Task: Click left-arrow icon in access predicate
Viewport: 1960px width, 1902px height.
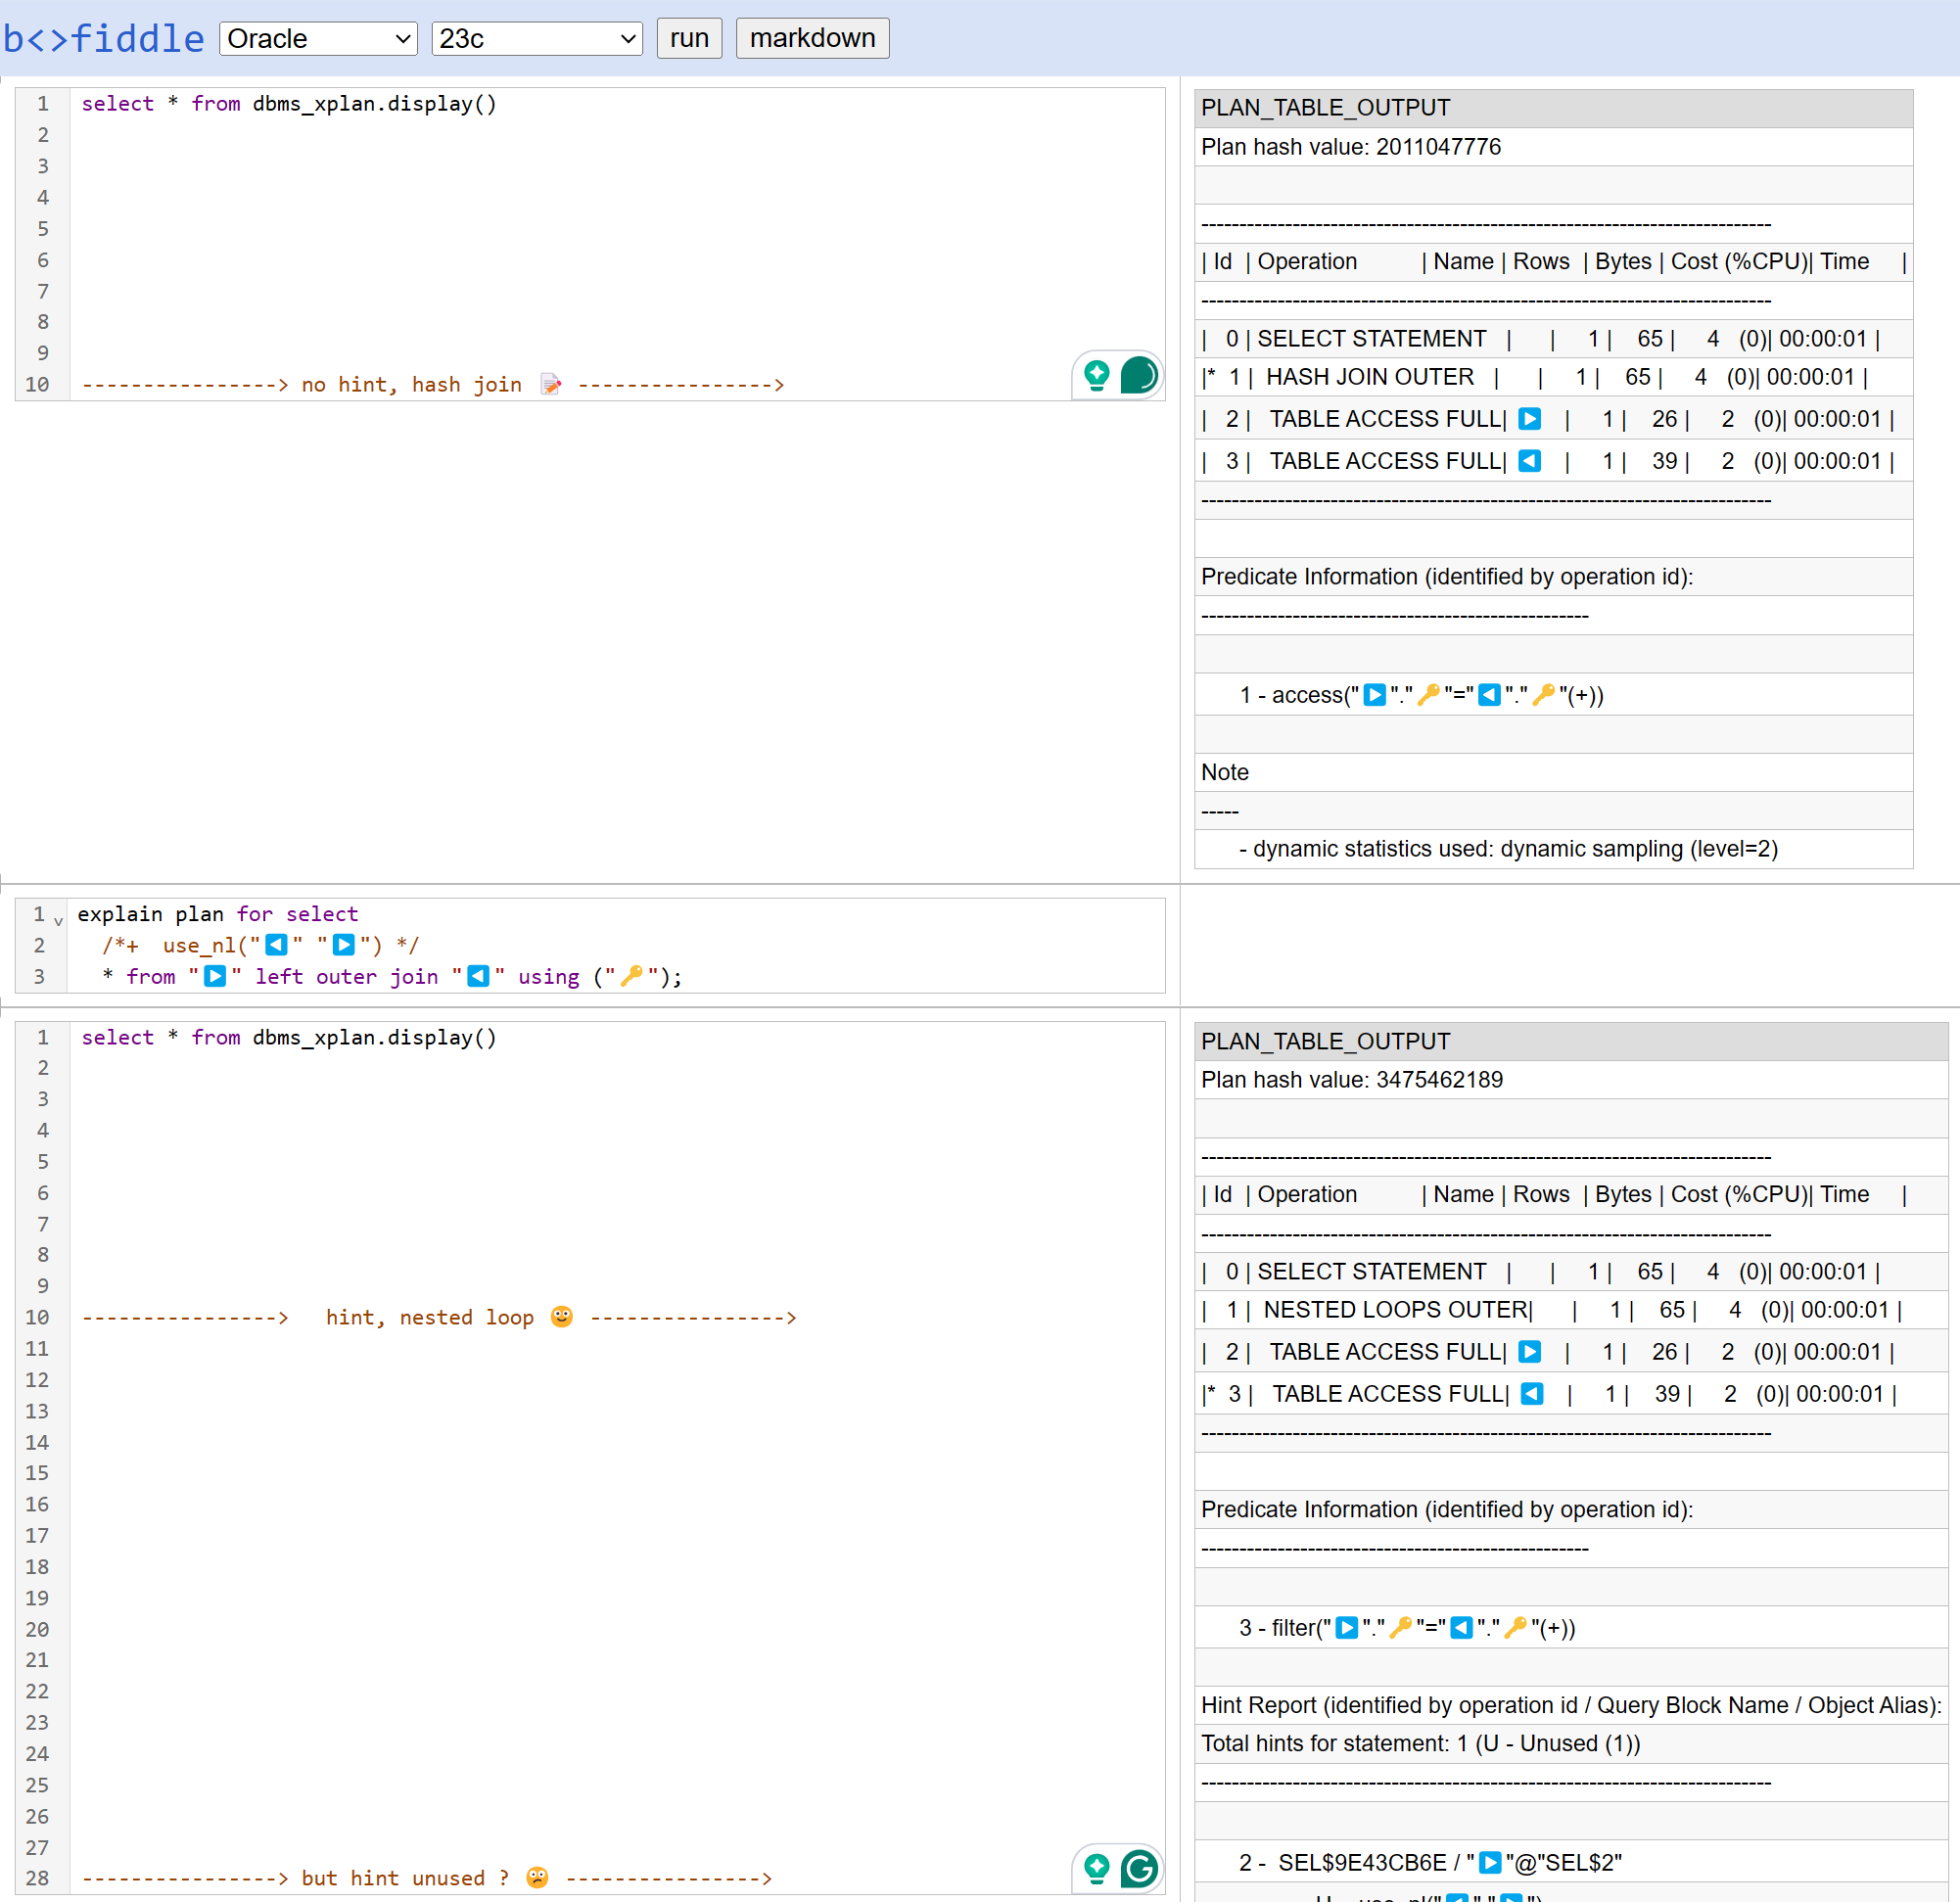Action: pos(1490,694)
